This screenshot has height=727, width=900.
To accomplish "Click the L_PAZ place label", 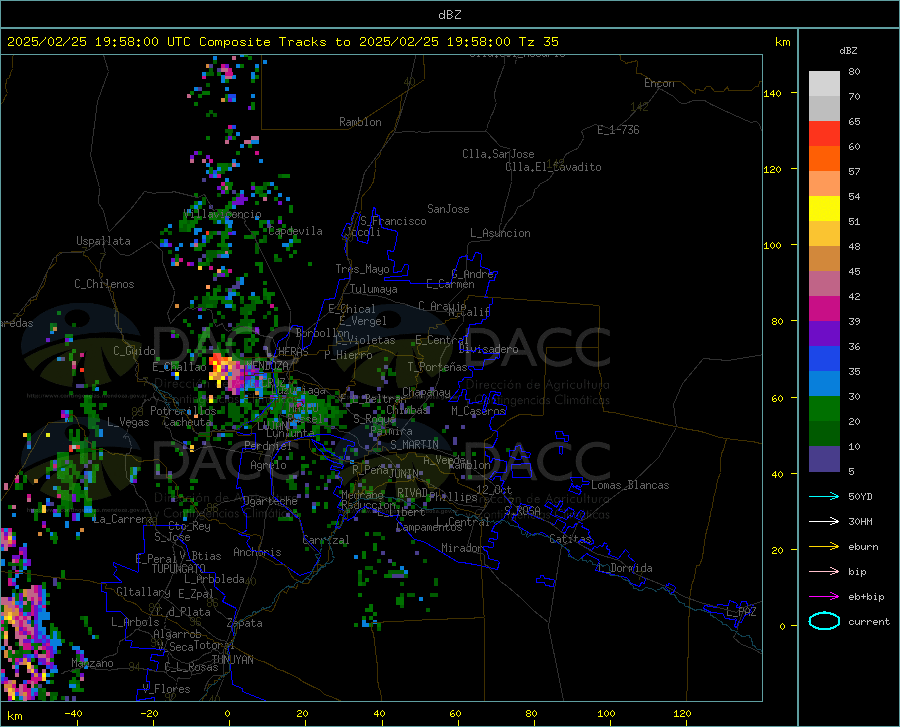I will 741,612.
